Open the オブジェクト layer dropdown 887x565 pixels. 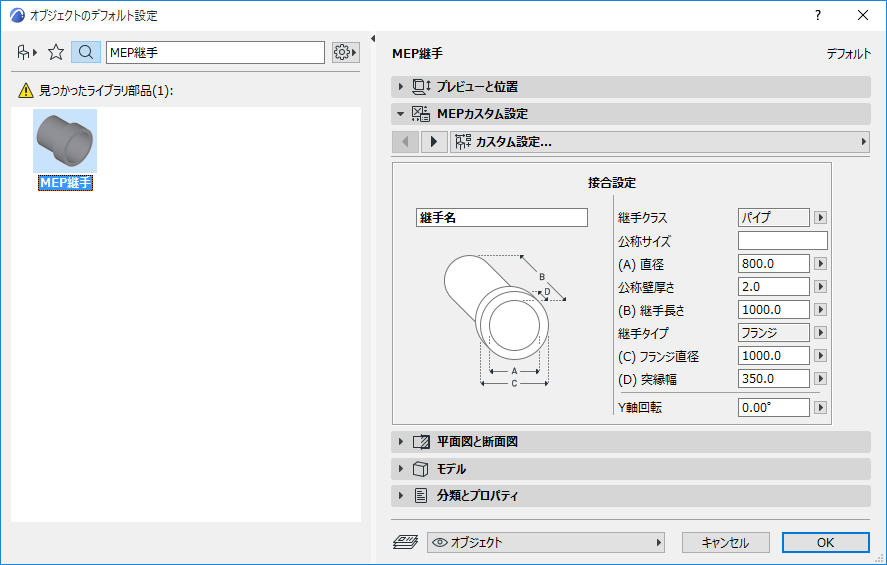(546, 542)
